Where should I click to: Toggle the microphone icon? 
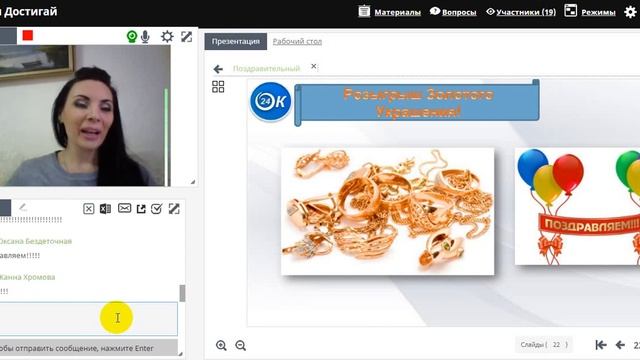[x=145, y=37]
